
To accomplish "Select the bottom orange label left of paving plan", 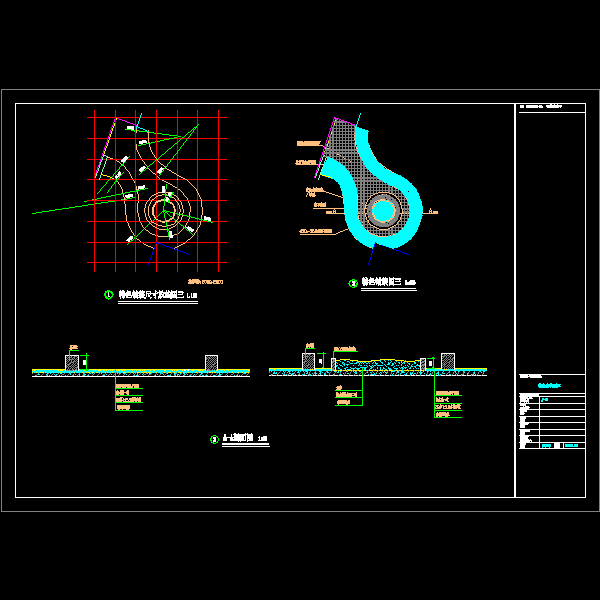I will point(316,231).
